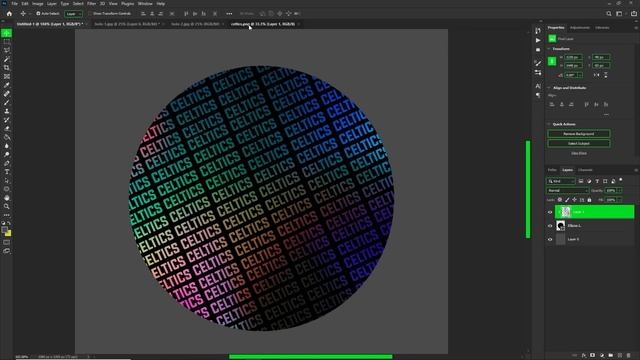Select the Lasso tool
This screenshot has height=360, width=640.
coord(7,50)
